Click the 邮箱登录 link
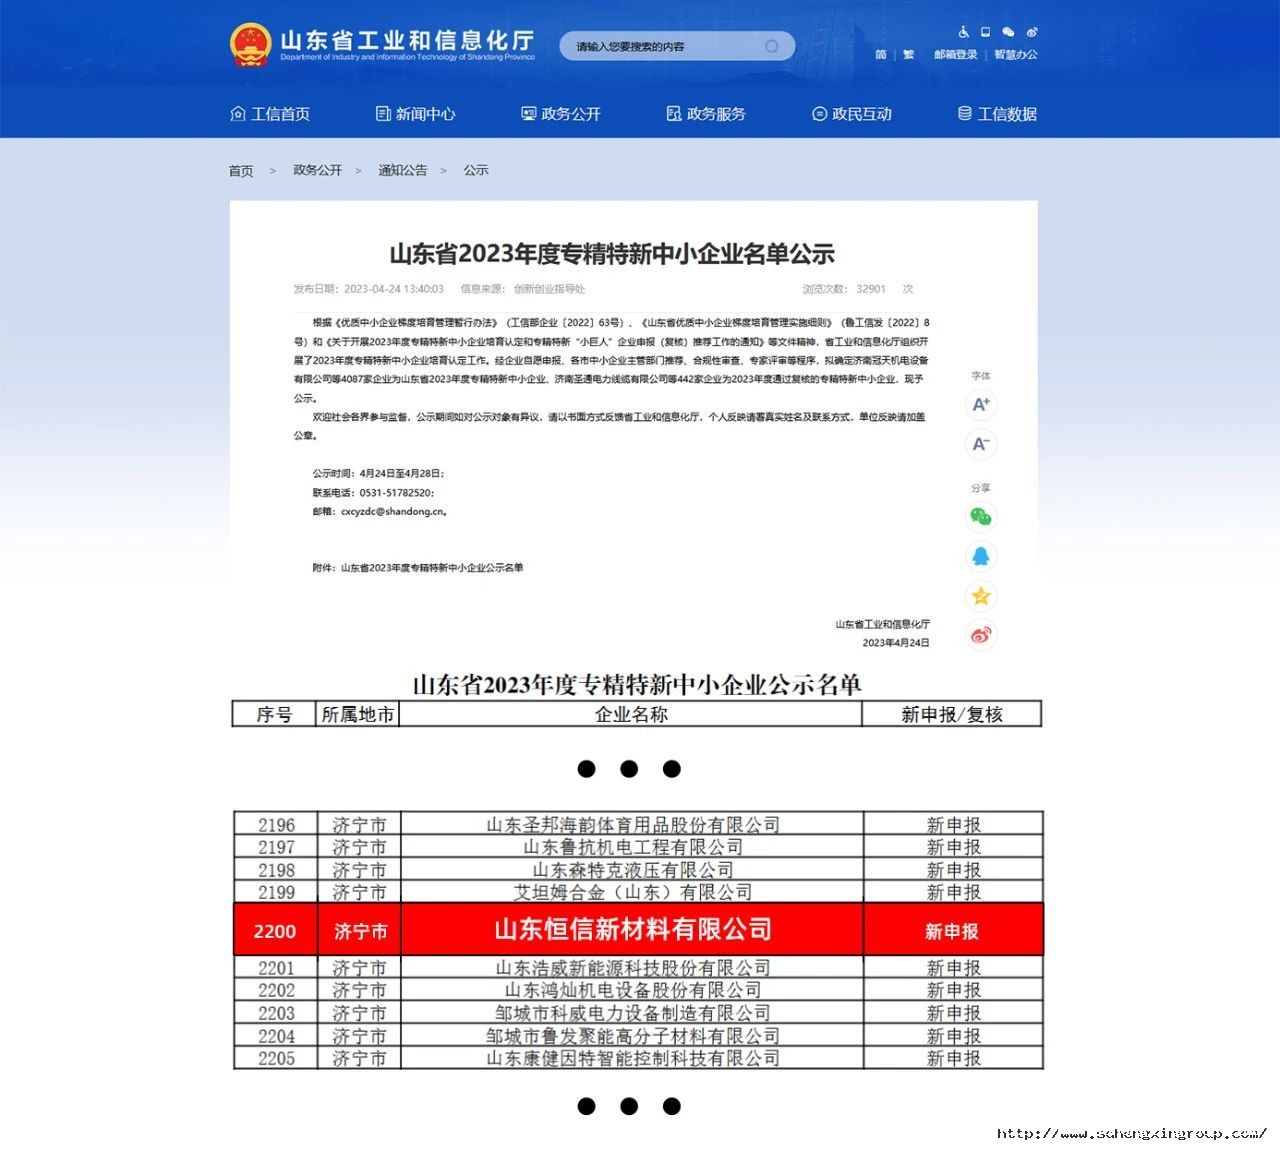Image resolution: width=1280 pixels, height=1163 pixels. click(x=955, y=55)
